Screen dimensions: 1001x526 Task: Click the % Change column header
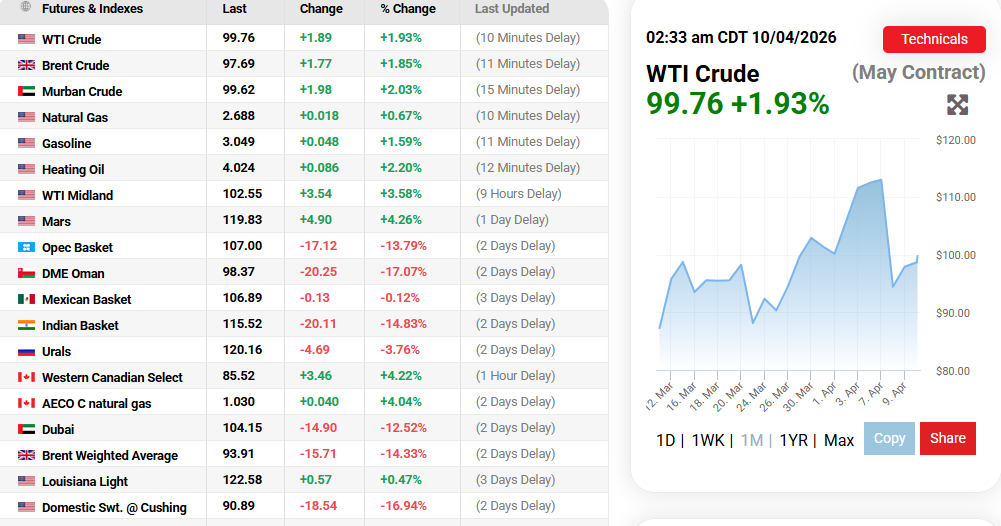(x=408, y=8)
